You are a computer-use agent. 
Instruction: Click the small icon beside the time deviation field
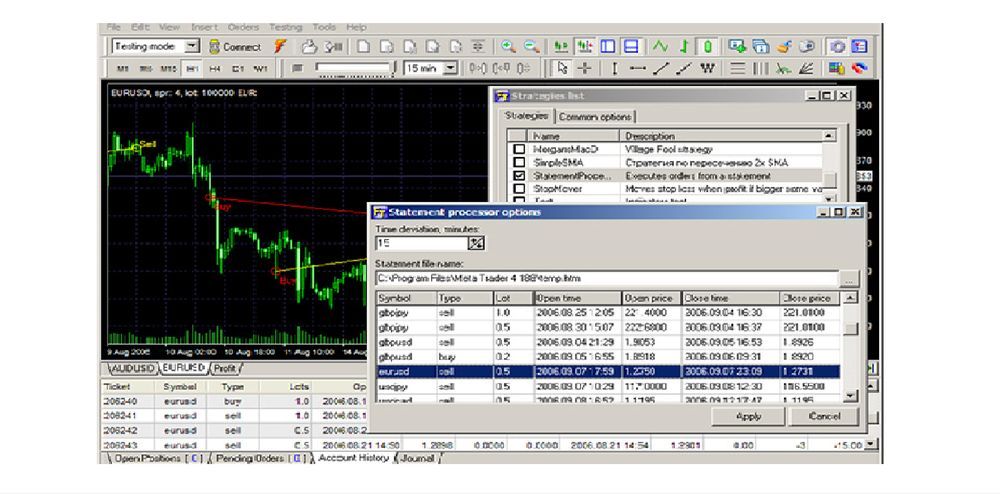(476, 243)
